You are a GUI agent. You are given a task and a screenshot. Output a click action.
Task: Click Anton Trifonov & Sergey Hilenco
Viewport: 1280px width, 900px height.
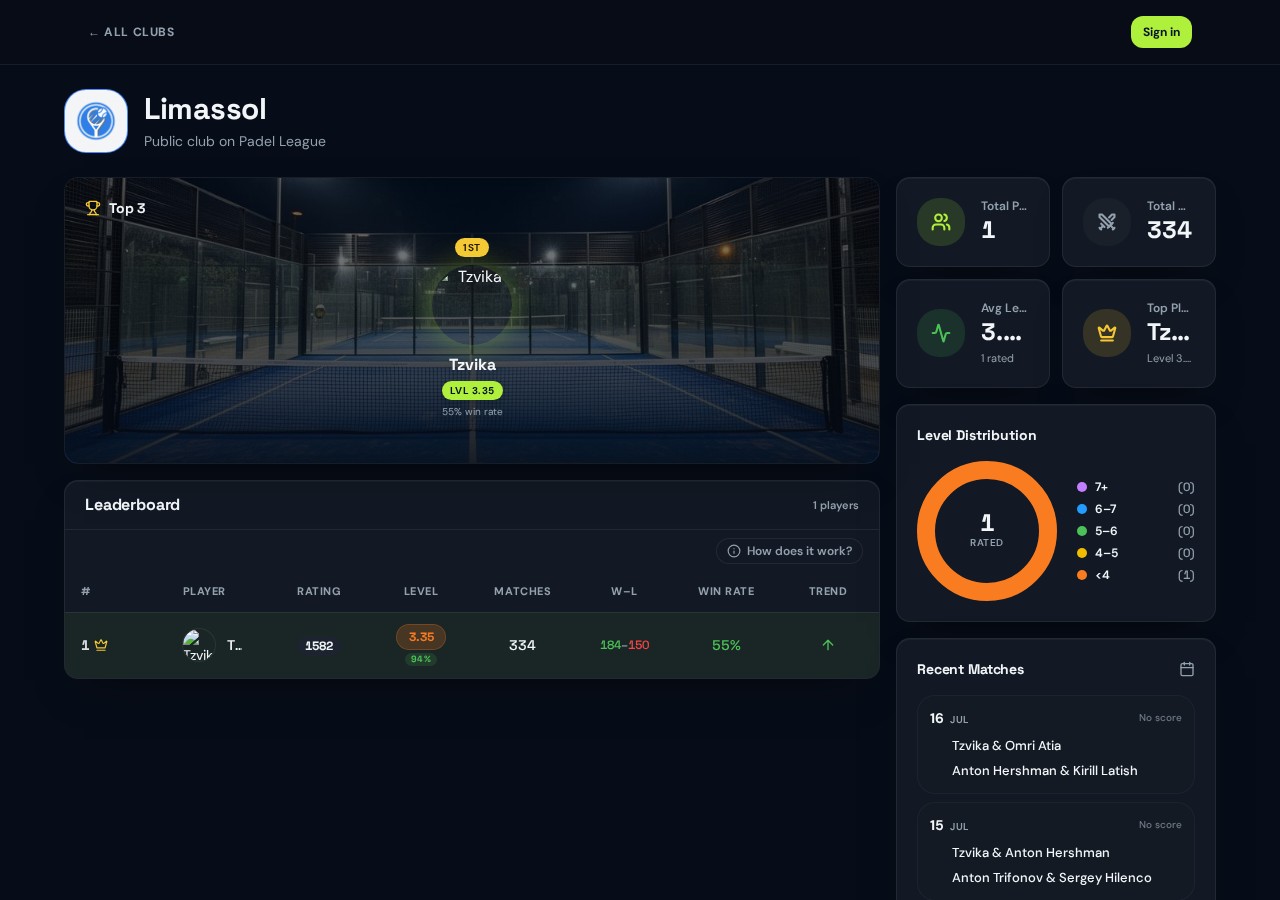(x=1052, y=878)
